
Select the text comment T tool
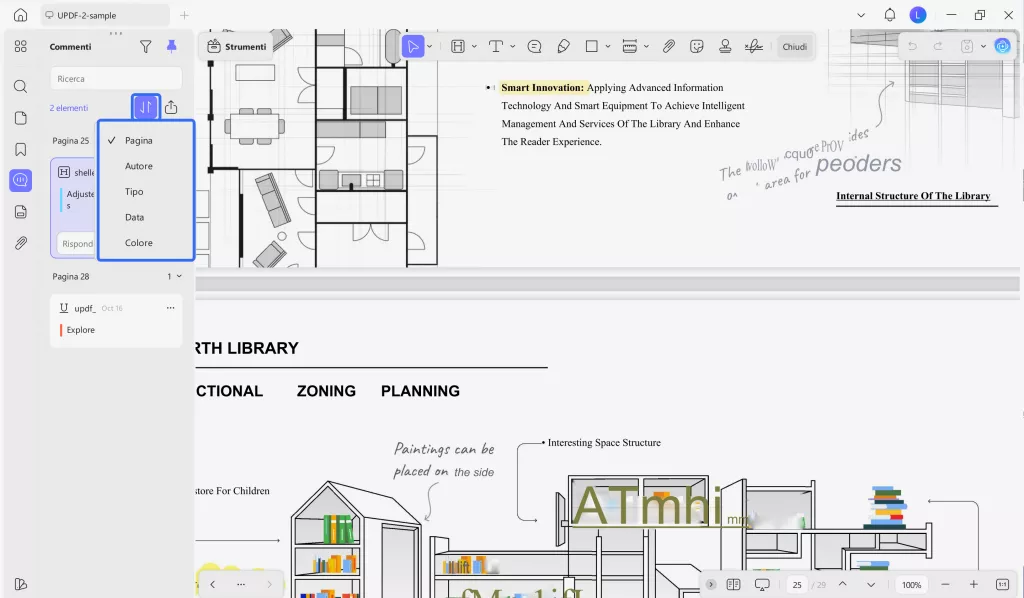pyautogui.click(x=496, y=46)
